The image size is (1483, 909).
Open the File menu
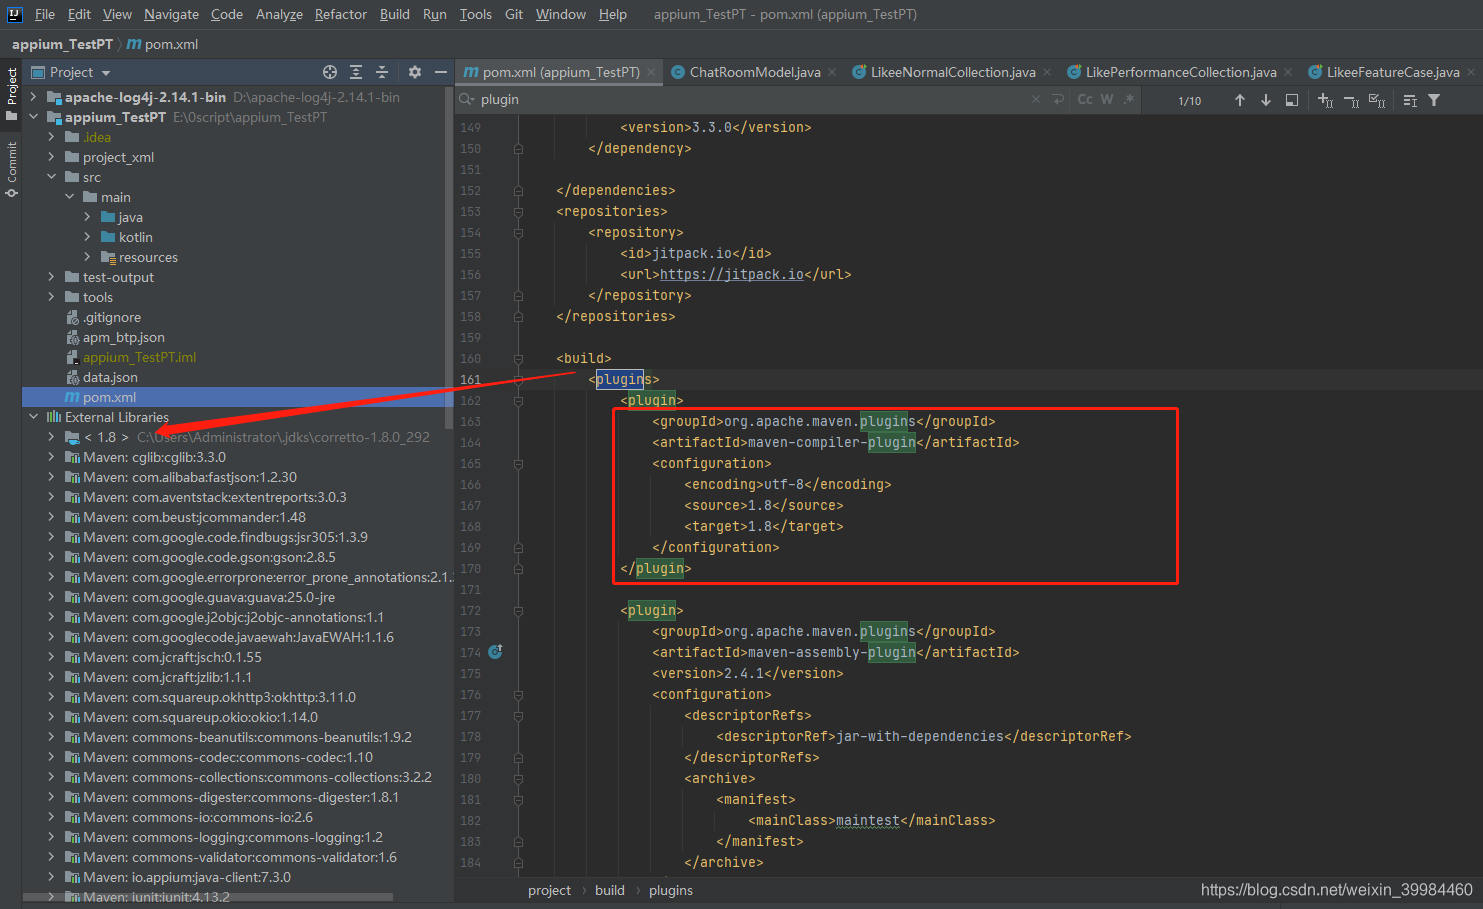coord(45,14)
